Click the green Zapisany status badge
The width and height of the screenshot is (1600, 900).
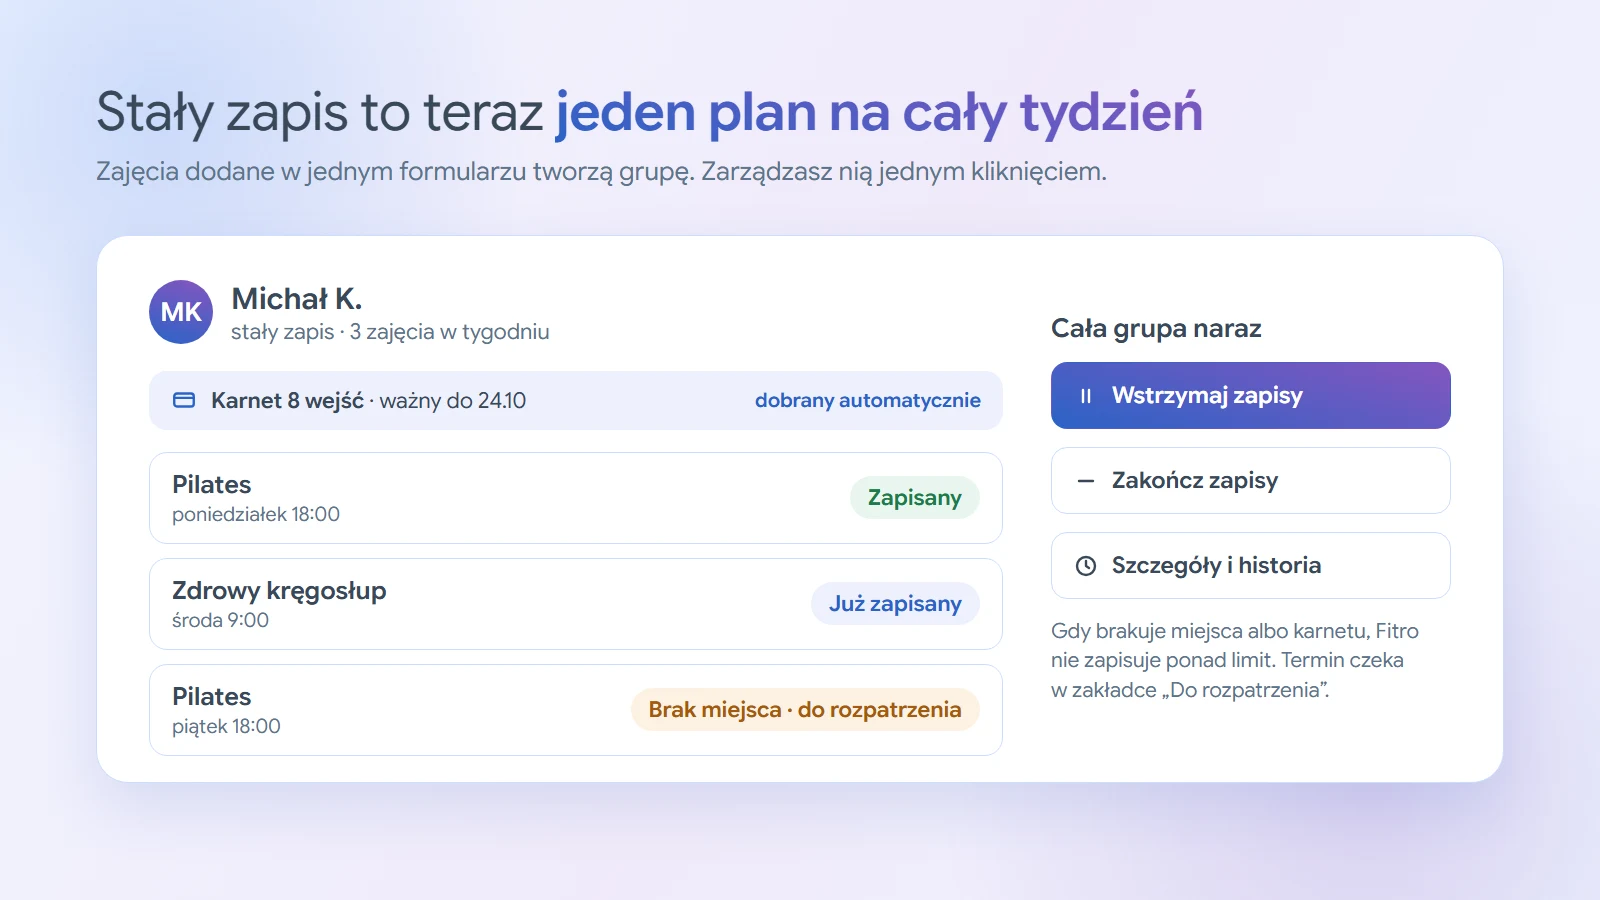click(914, 498)
